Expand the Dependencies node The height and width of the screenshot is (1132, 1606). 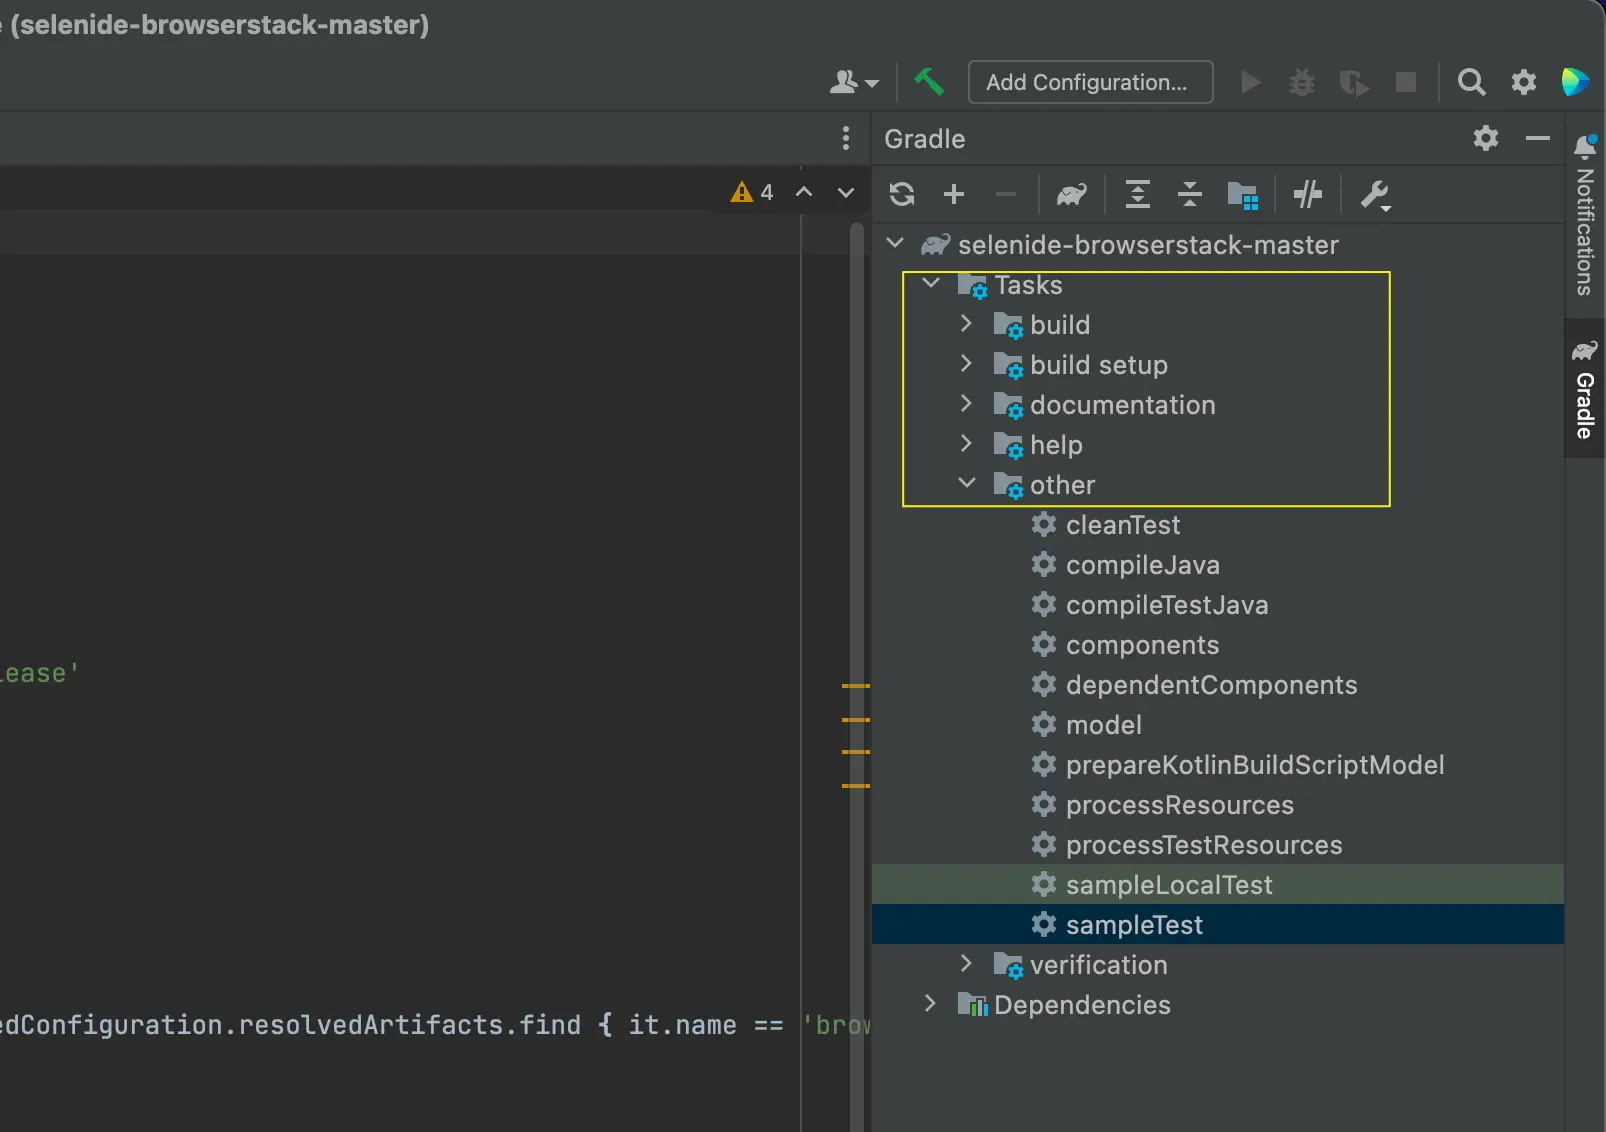tap(930, 1004)
